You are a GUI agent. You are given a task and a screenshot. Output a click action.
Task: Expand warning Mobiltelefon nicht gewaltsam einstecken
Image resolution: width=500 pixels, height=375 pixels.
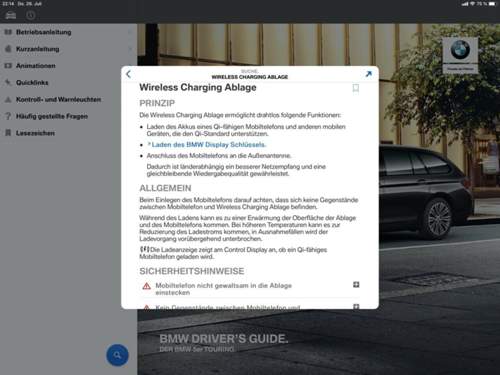point(356,284)
